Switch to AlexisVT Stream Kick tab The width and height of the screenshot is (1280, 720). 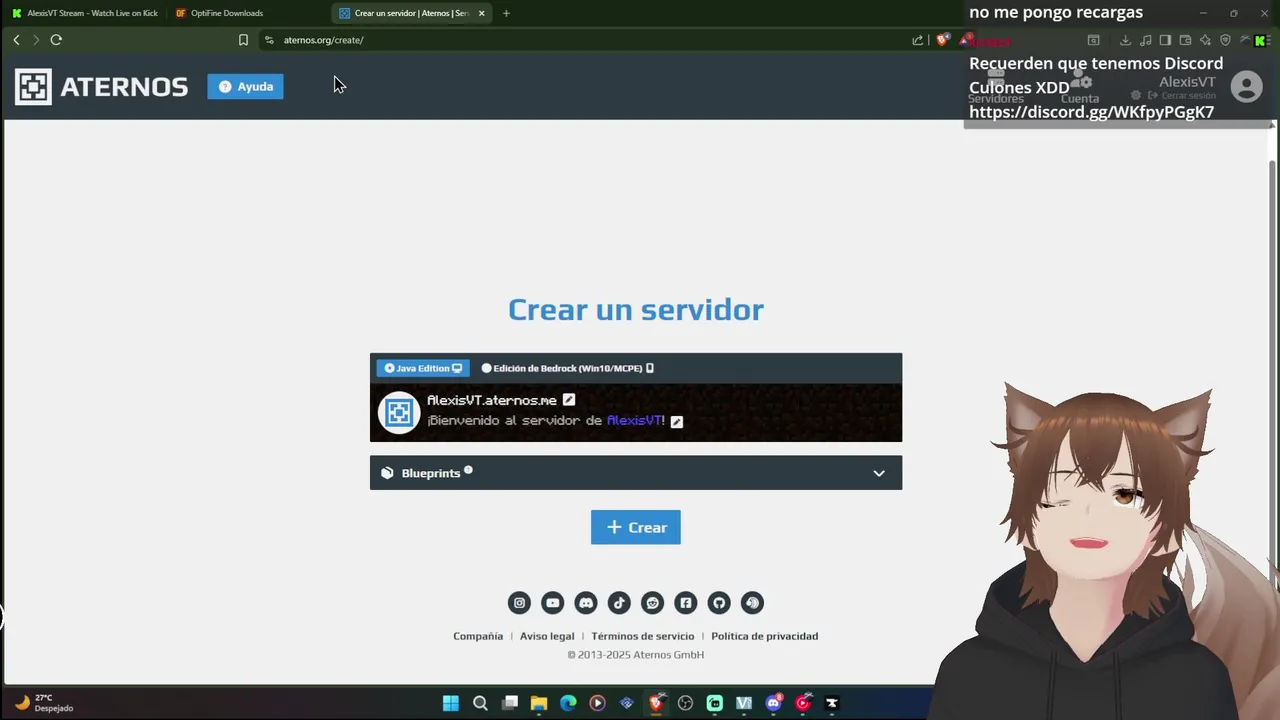point(84,13)
